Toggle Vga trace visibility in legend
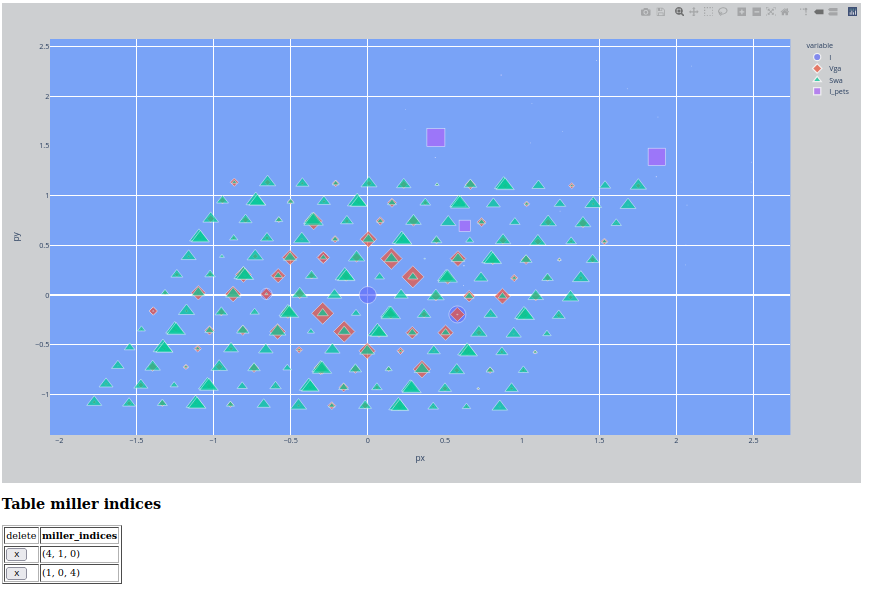 [827, 69]
